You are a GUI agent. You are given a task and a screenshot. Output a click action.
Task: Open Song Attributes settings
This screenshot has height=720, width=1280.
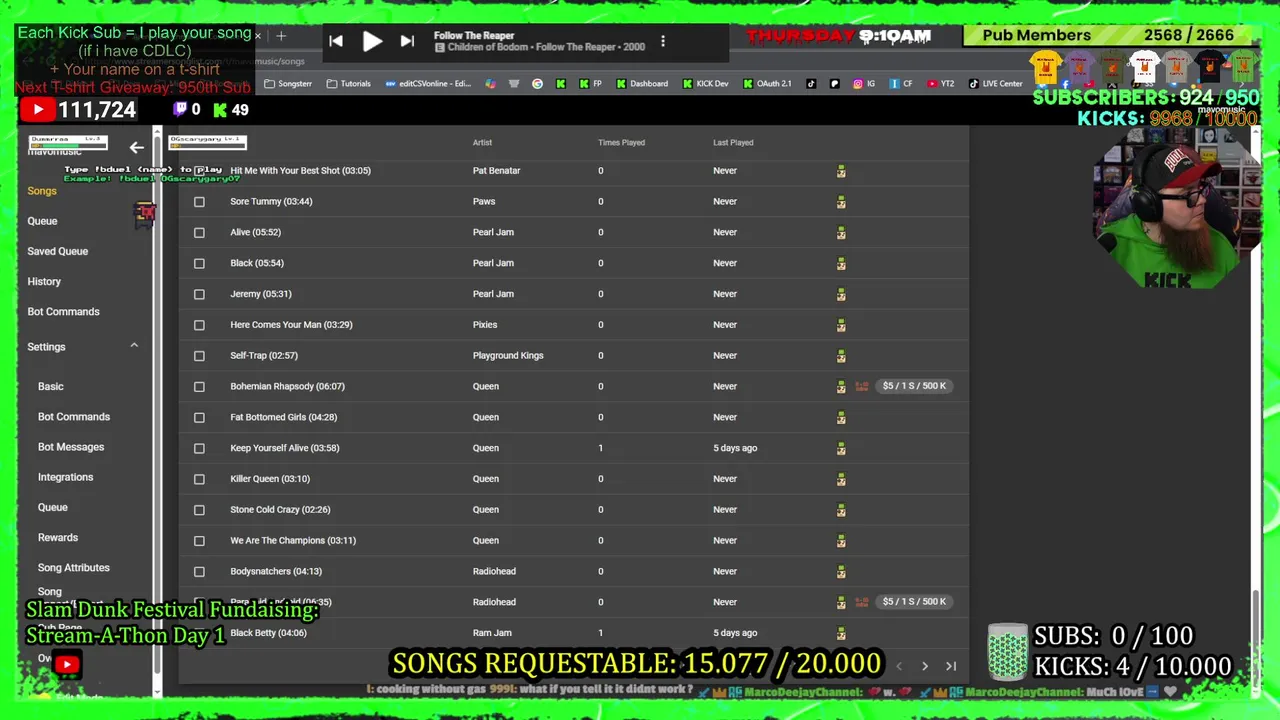pyautogui.click(x=74, y=568)
